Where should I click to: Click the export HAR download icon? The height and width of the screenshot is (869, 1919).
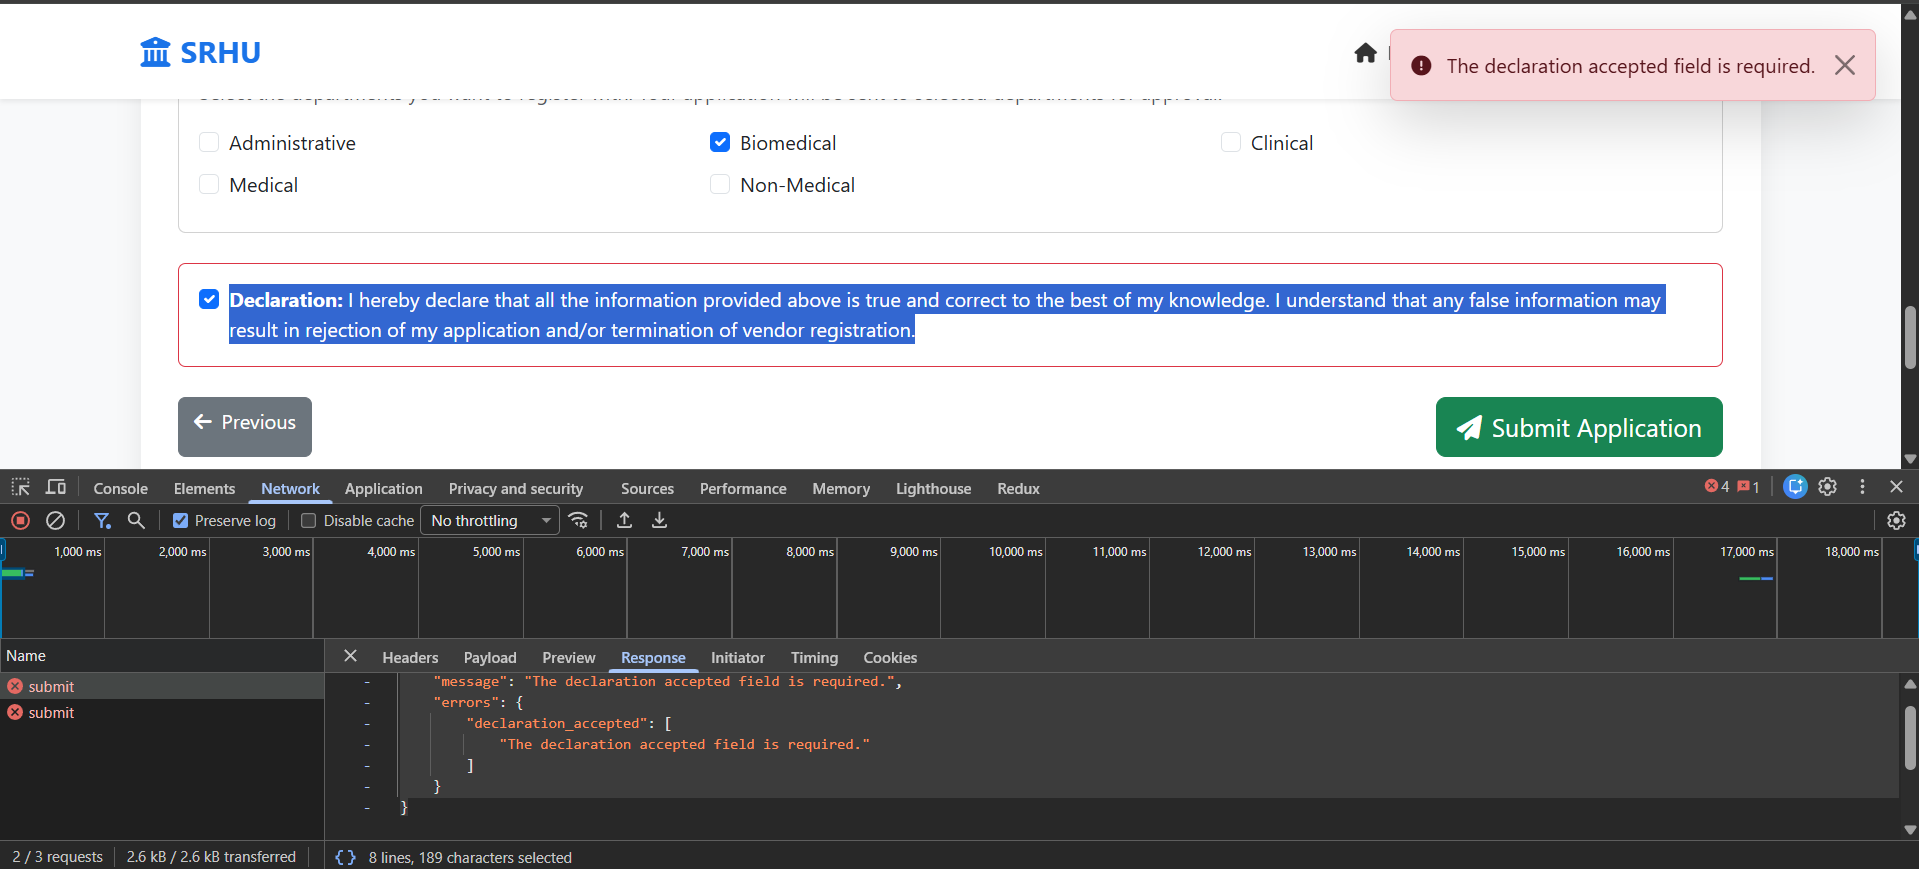(659, 520)
